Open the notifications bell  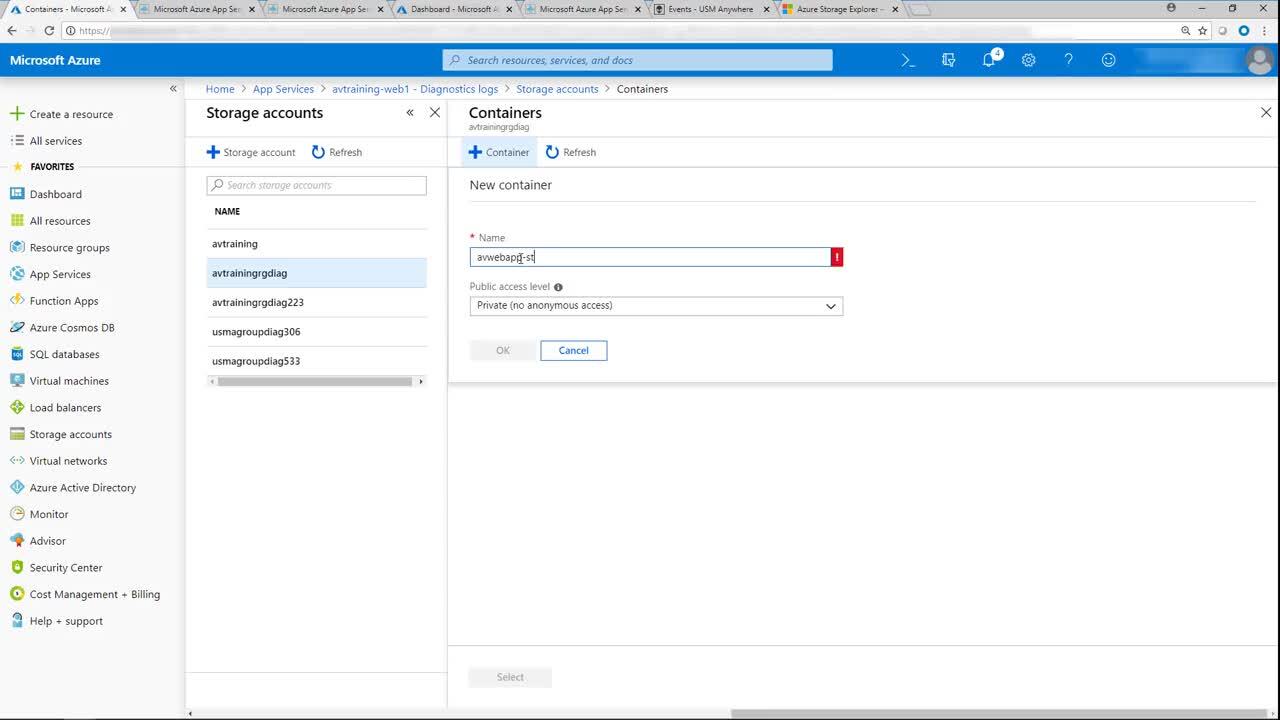point(988,60)
